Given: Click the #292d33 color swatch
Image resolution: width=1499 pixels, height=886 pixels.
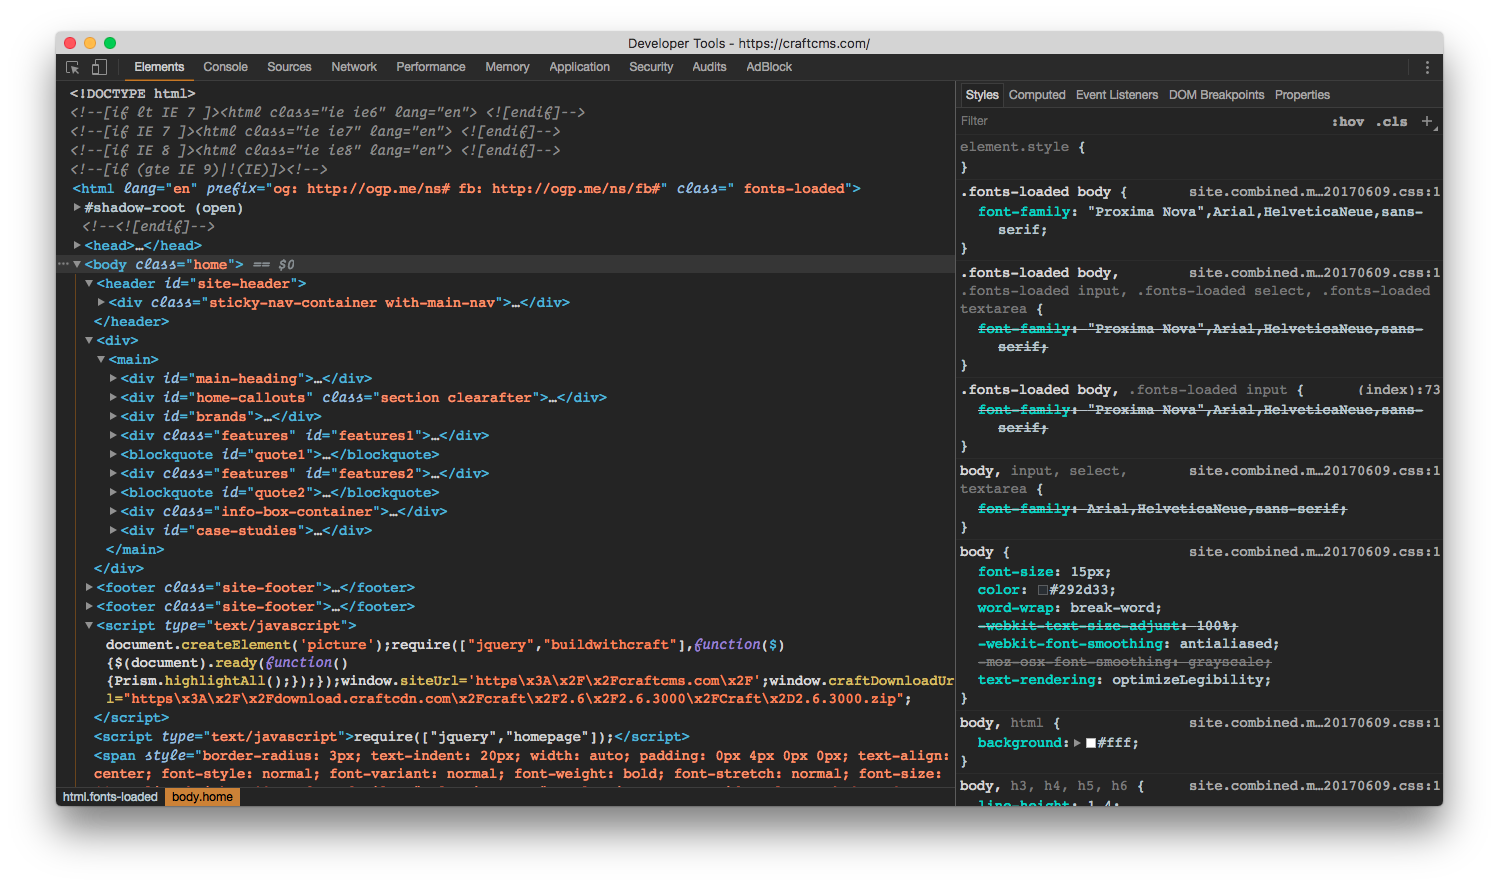Looking at the screenshot, I should (x=1043, y=590).
